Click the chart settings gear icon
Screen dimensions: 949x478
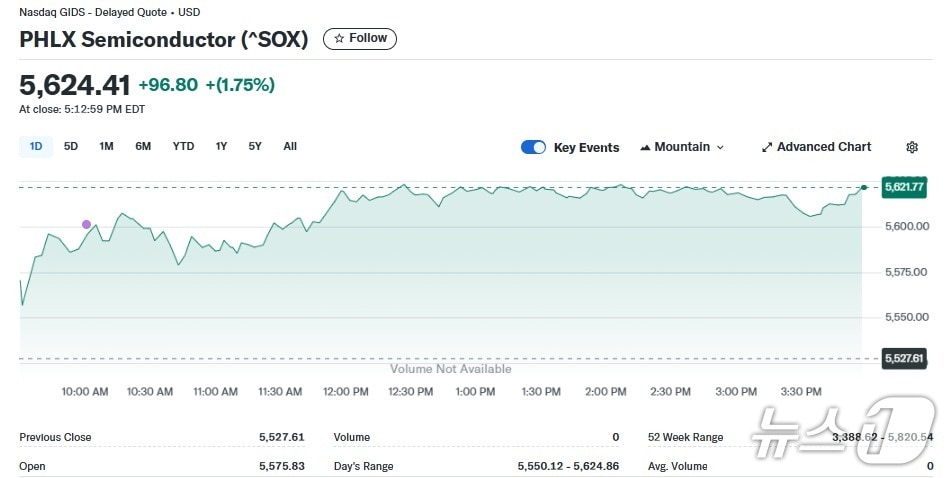(x=911, y=147)
